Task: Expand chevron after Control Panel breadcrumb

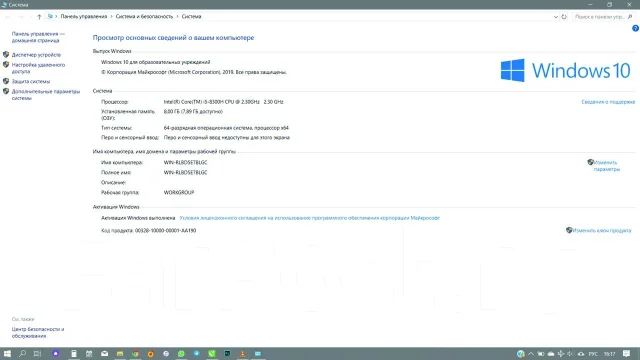Action: click(111, 17)
